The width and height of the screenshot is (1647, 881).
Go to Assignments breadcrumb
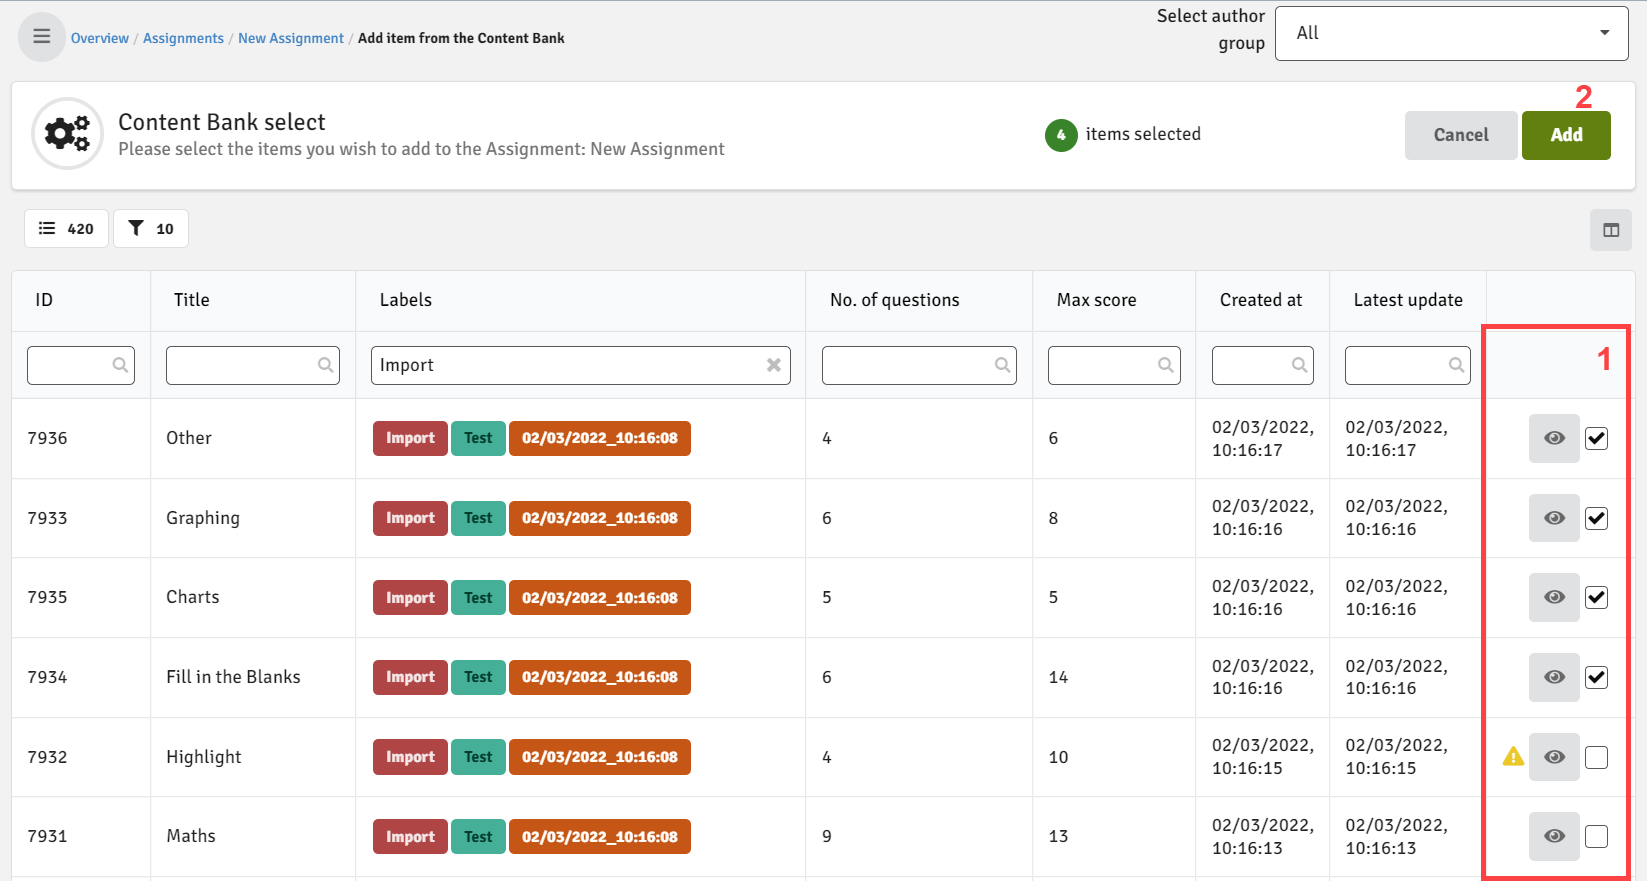[x=183, y=38]
